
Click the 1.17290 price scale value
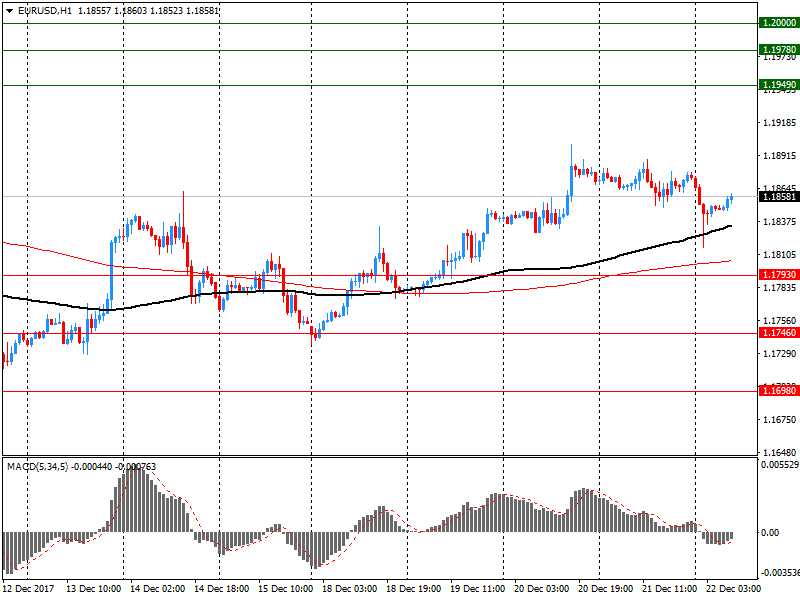click(779, 354)
